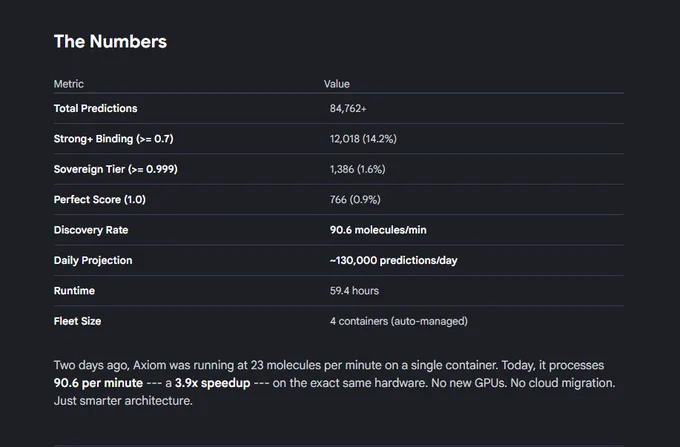Screen dimensions: 680x447
Task: Click the Total Predictions row label
Action: 95,108
